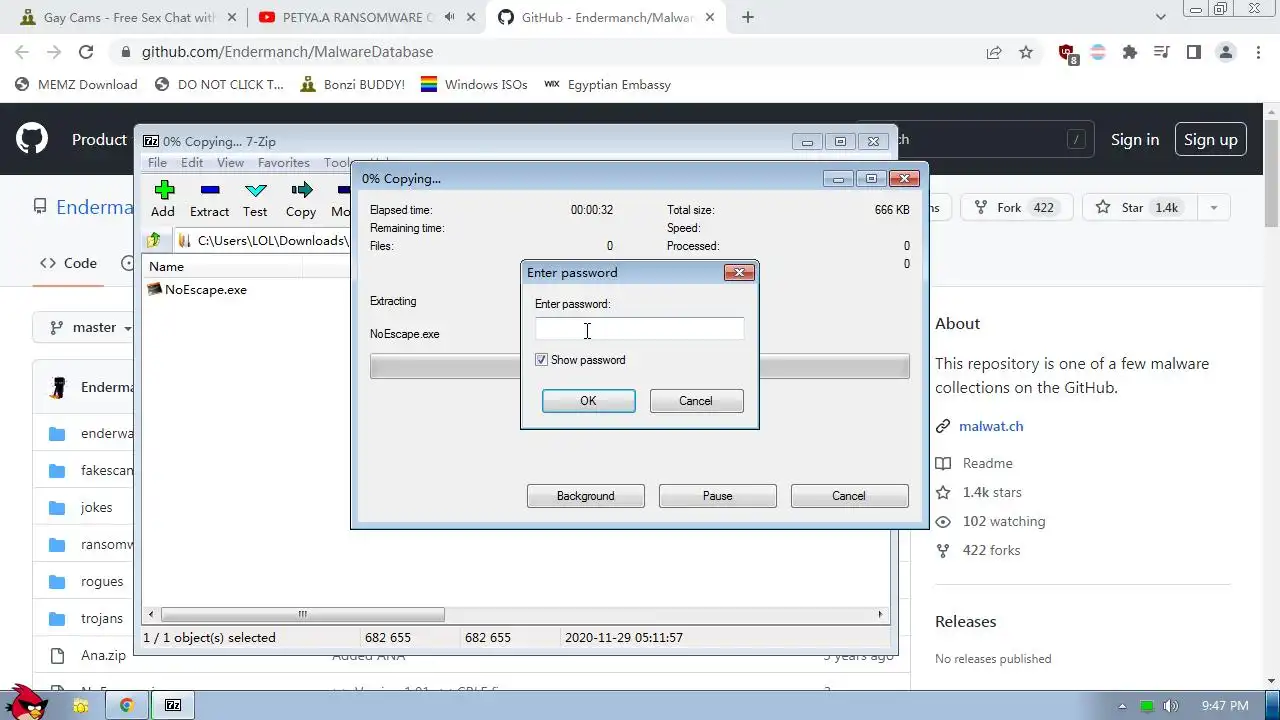Click the 7-Zip Extract toolbar icon
This screenshot has height=720, width=1280.
pos(209,190)
